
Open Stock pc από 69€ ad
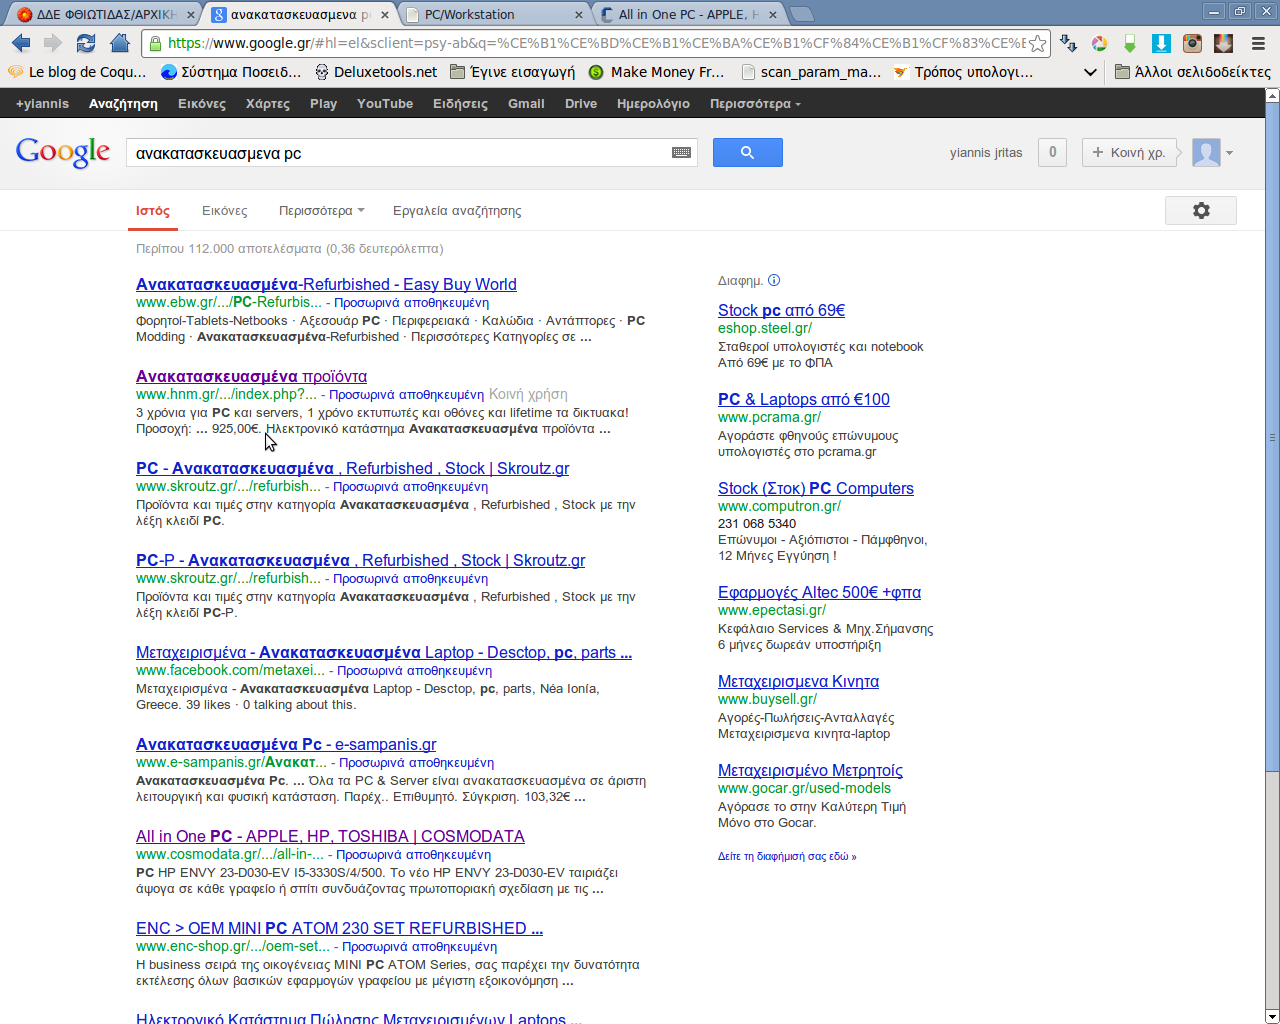pyautogui.click(x=781, y=310)
